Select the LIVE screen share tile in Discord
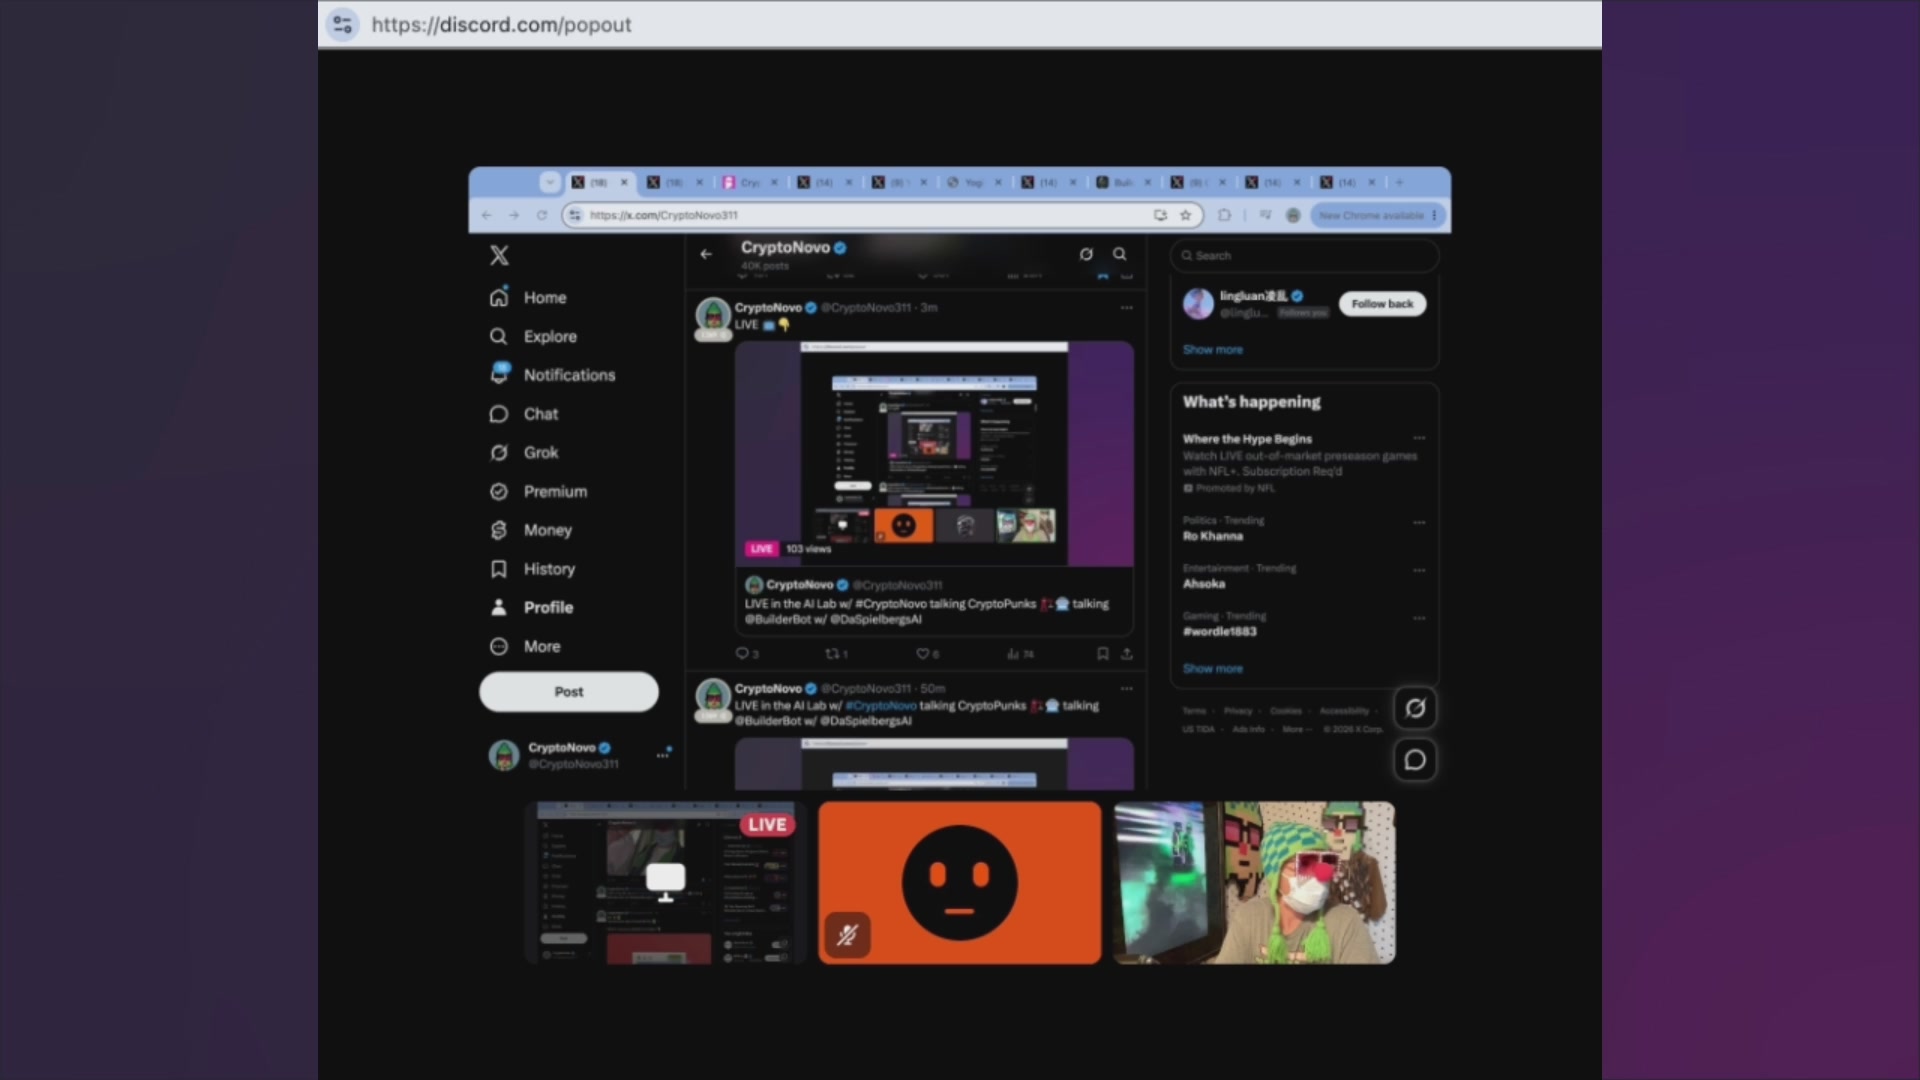This screenshot has height=1080, width=1920. click(665, 883)
